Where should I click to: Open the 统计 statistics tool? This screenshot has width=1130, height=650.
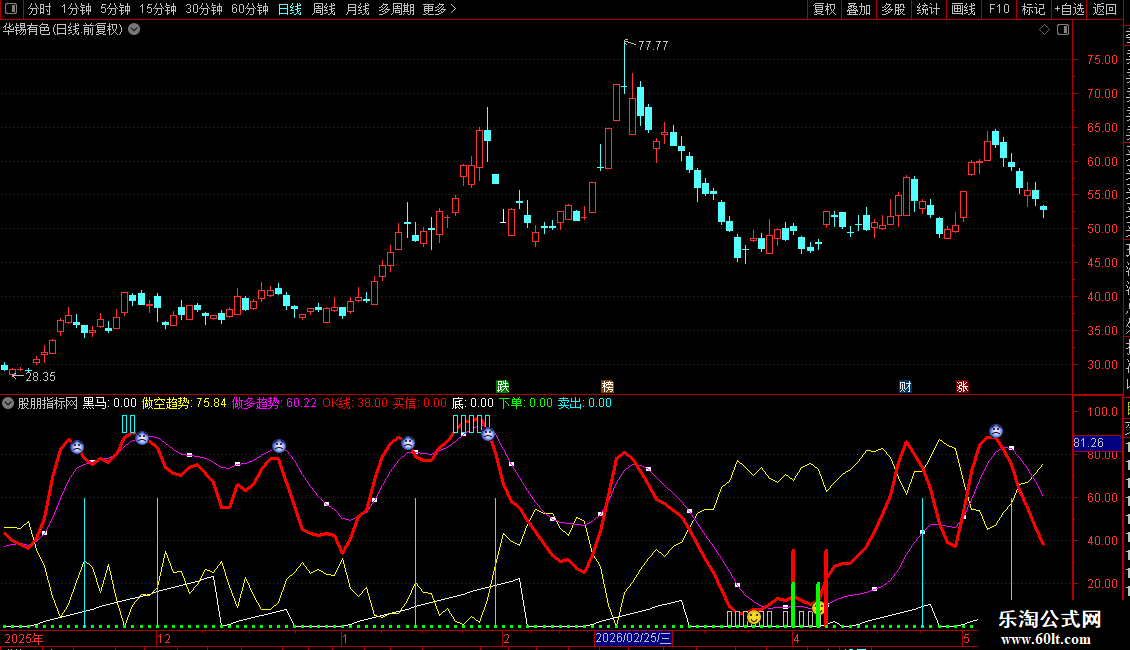tap(928, 9)
